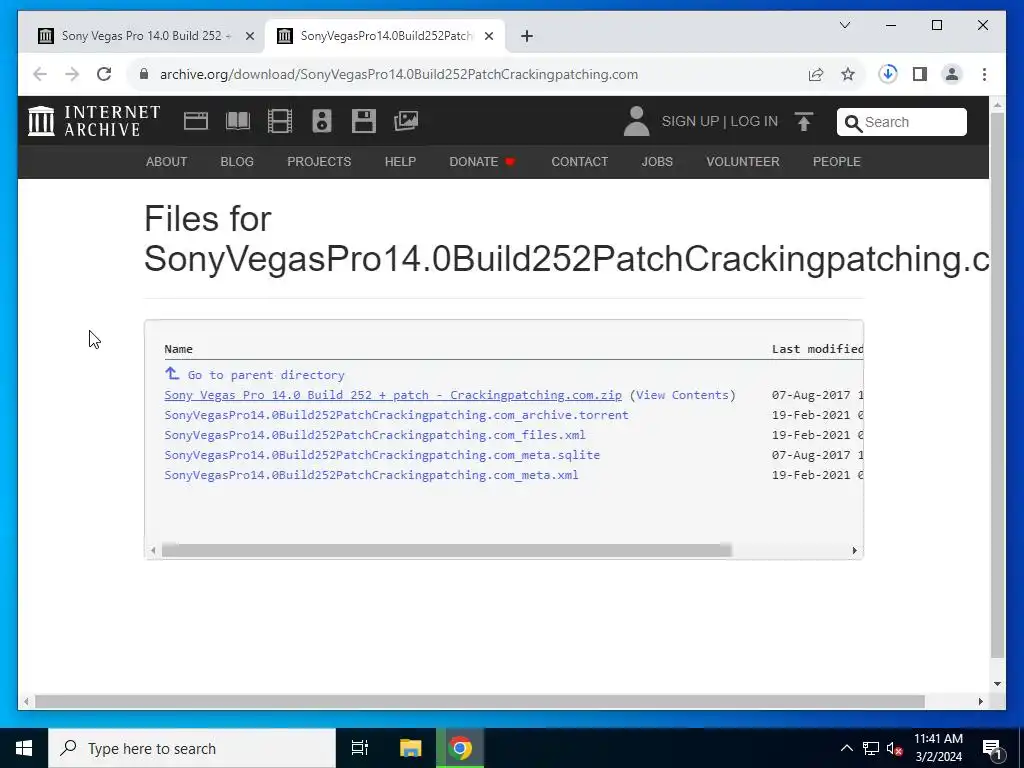Click the file listing scroll-left arrow
The width and height of the screenshot is (1024, 768).
pos(153,551)
